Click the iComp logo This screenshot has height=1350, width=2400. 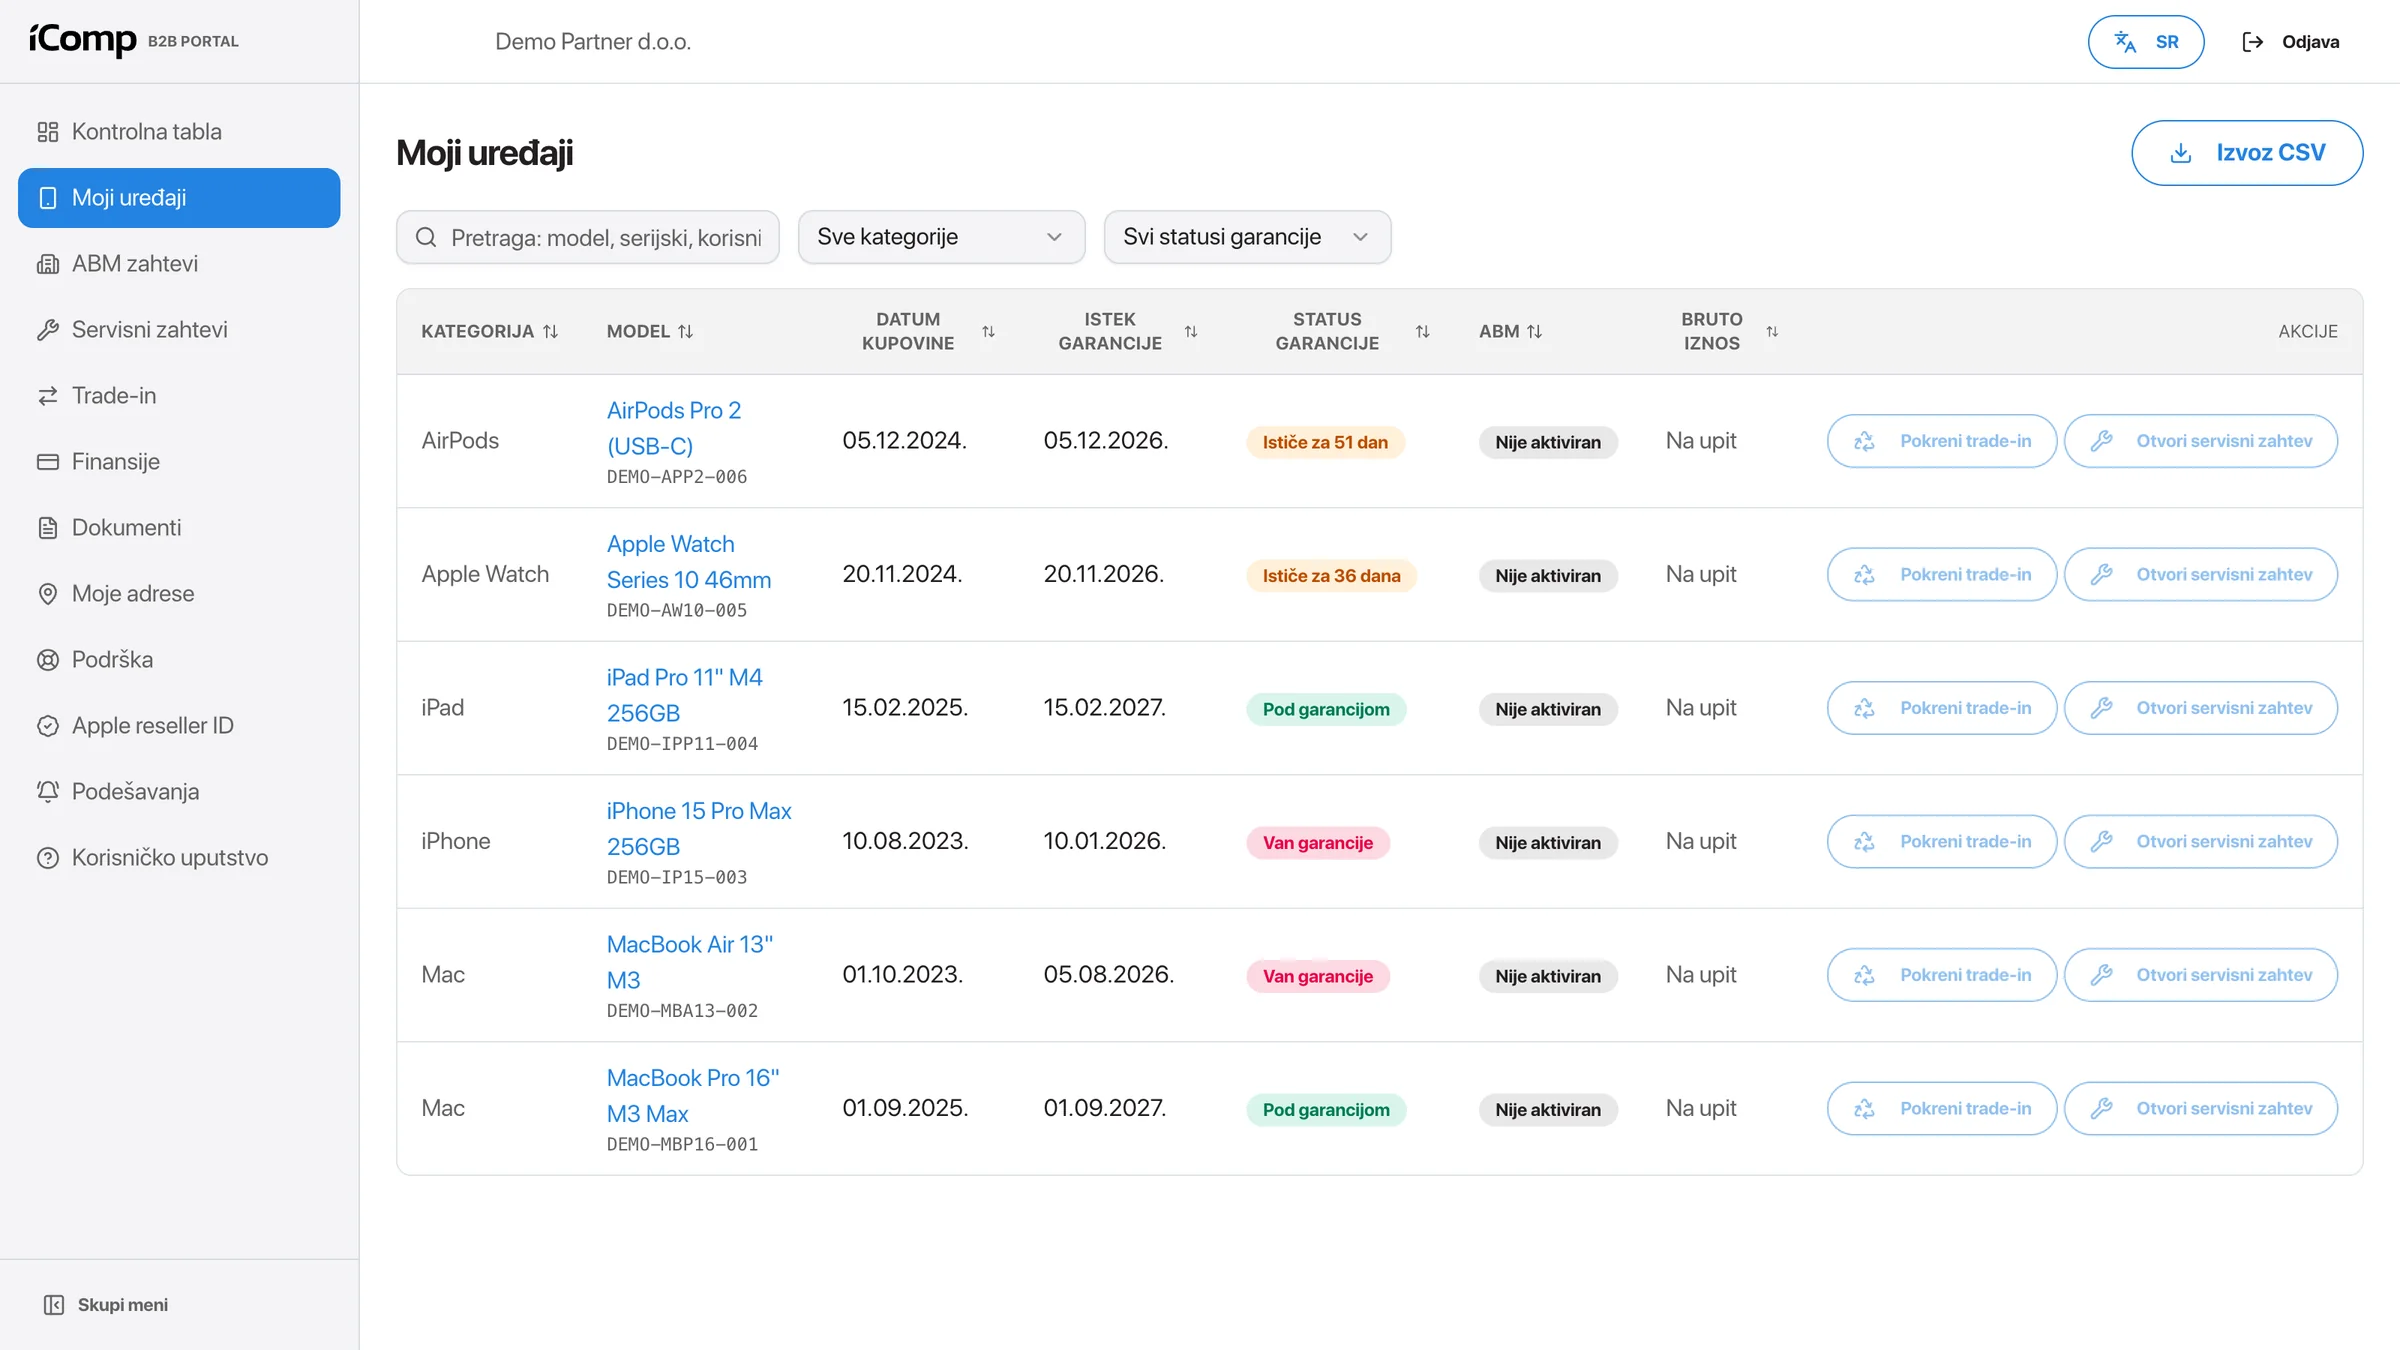point(83,40)
